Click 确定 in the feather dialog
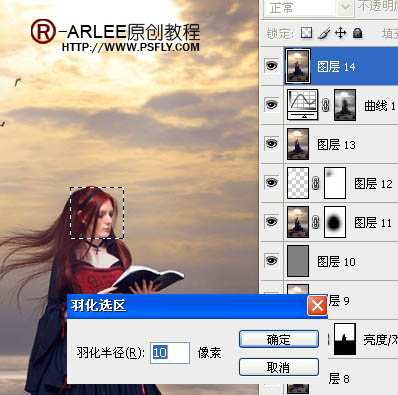398x395 pixels. click(279, 339)
